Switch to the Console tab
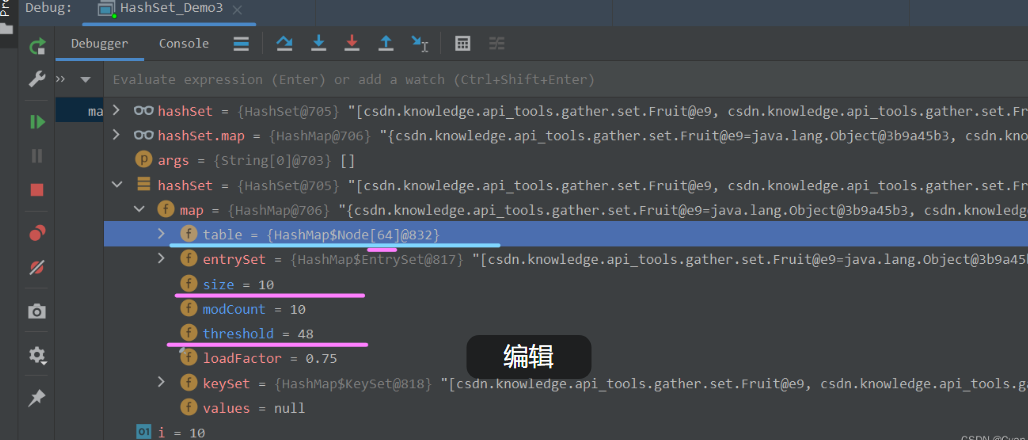The height and width of the screenshot is (440, 1028). tap(184, 44)
